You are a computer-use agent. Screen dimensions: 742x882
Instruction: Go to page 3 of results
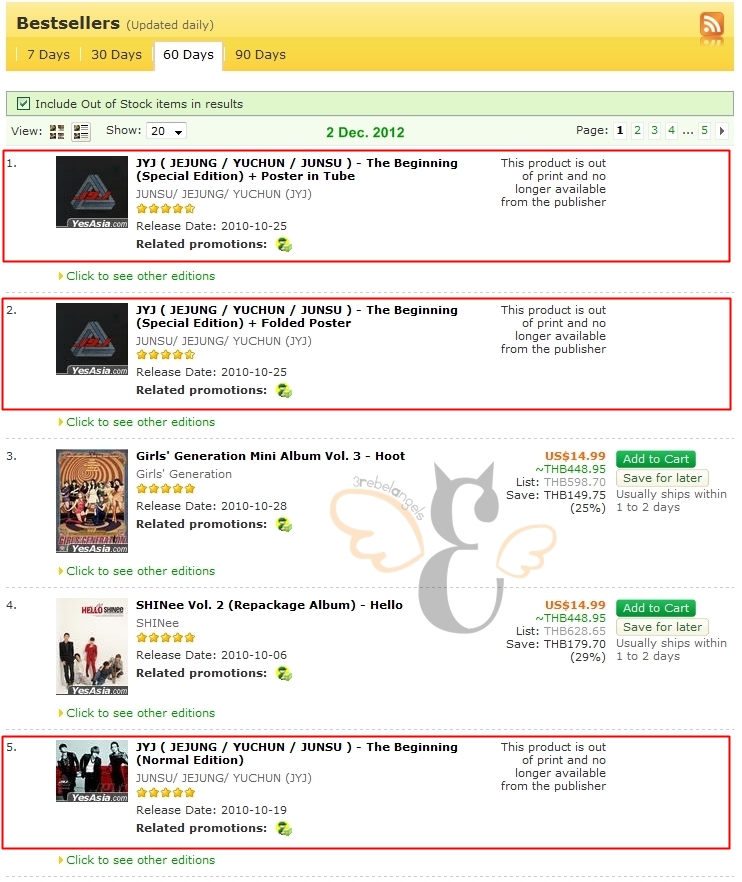coord(654,131)
